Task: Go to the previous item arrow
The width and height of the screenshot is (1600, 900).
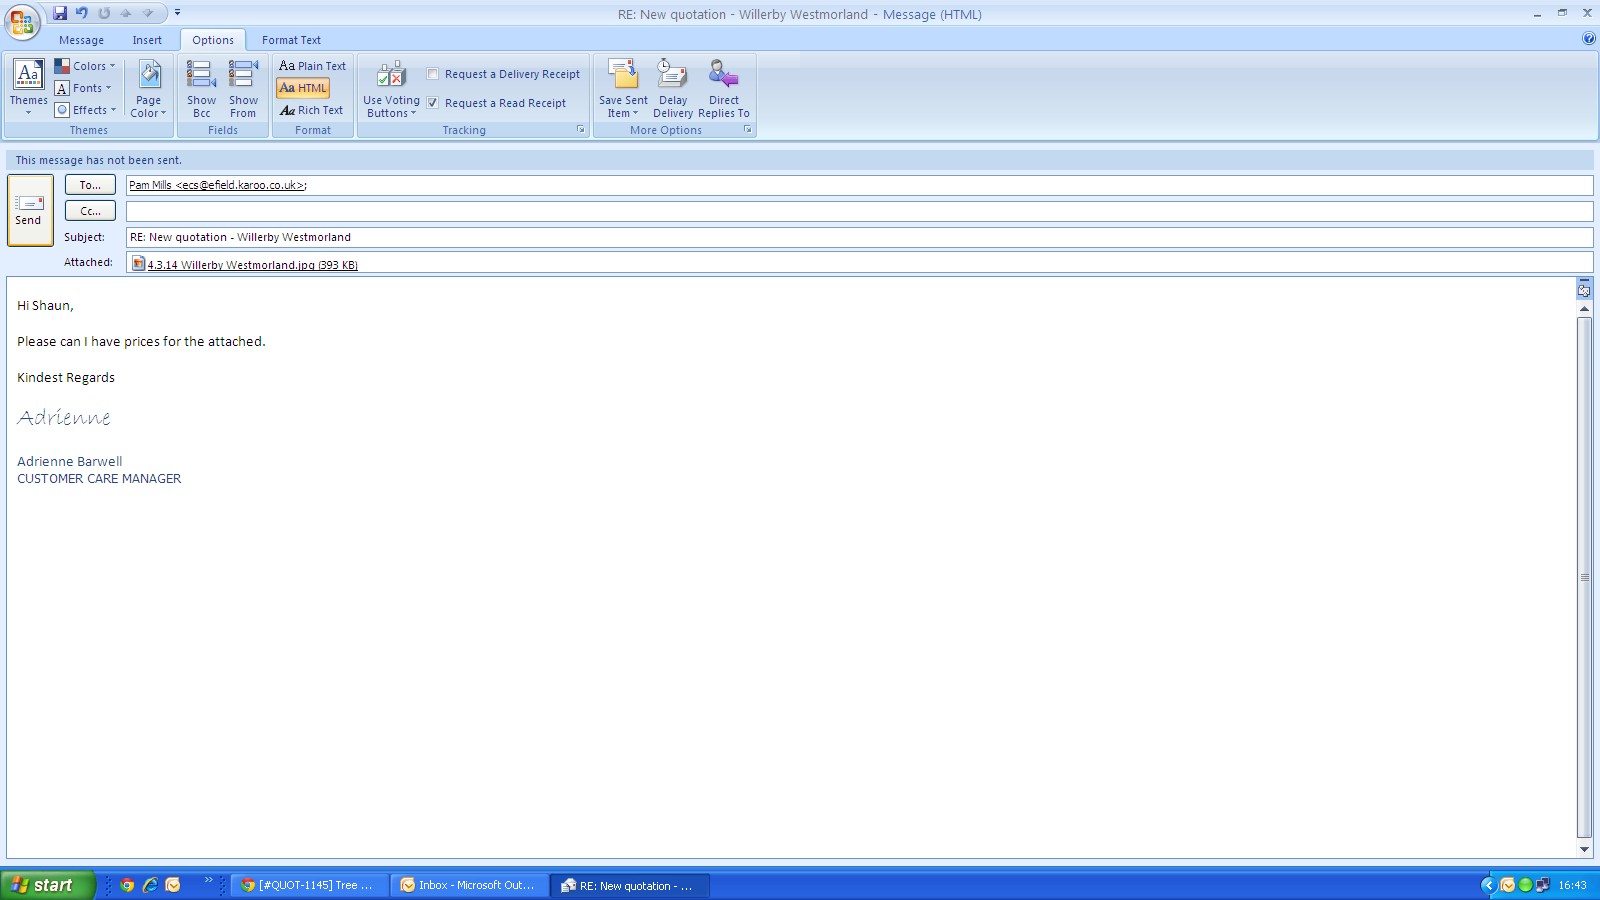Action: coord(126,13)
